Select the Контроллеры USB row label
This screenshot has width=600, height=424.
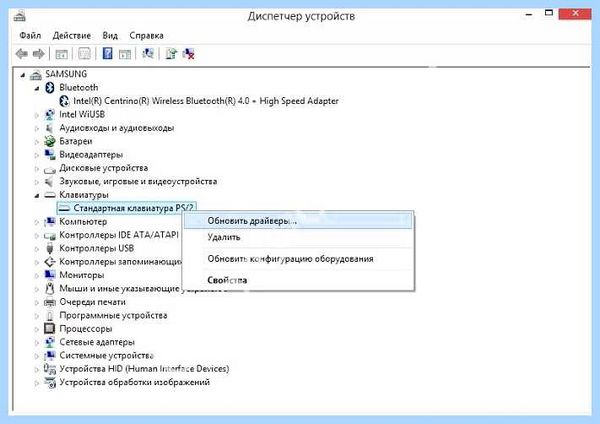[x=96, y=248]
